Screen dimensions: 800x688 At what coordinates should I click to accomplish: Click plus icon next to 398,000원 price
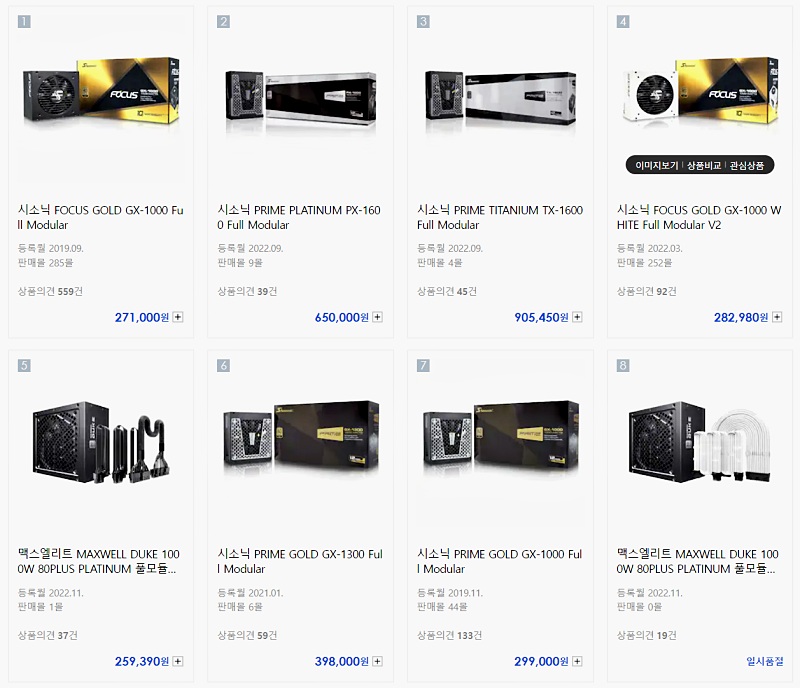point(377,661)
